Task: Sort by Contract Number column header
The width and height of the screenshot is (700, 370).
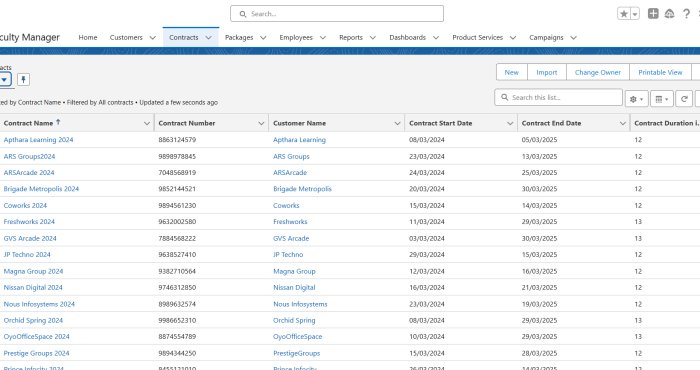Action: click(x=187, y=123)
